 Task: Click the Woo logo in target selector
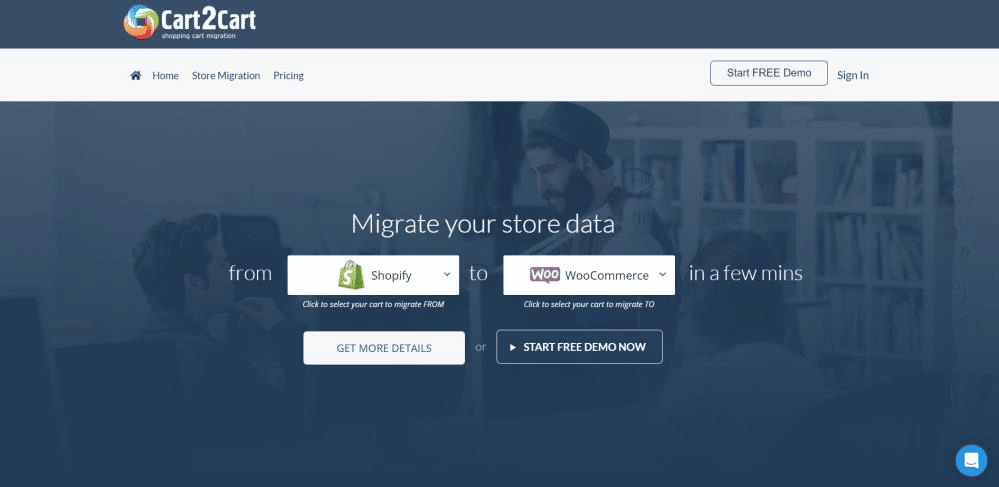(545, 275)
